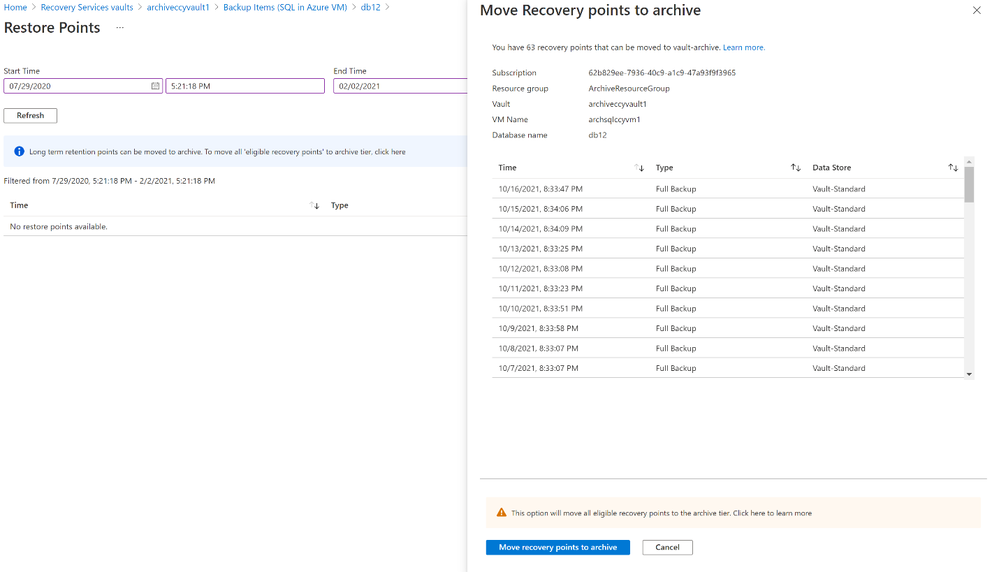Sort archive list by Type column
The height and width of the screenshot is (572, 999).
795,168
